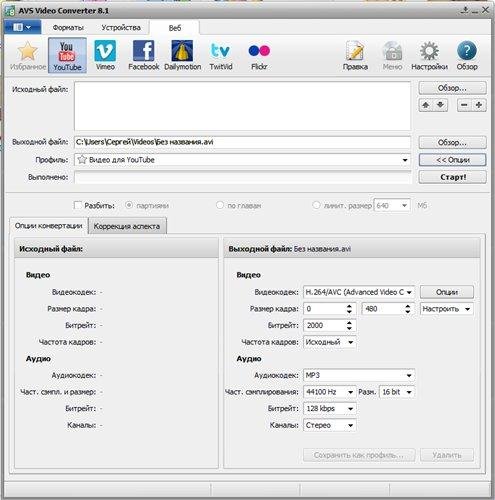The image size is (495, 500).
Task: Click the Исходный файл list area
Action: [x=243, y=106]
